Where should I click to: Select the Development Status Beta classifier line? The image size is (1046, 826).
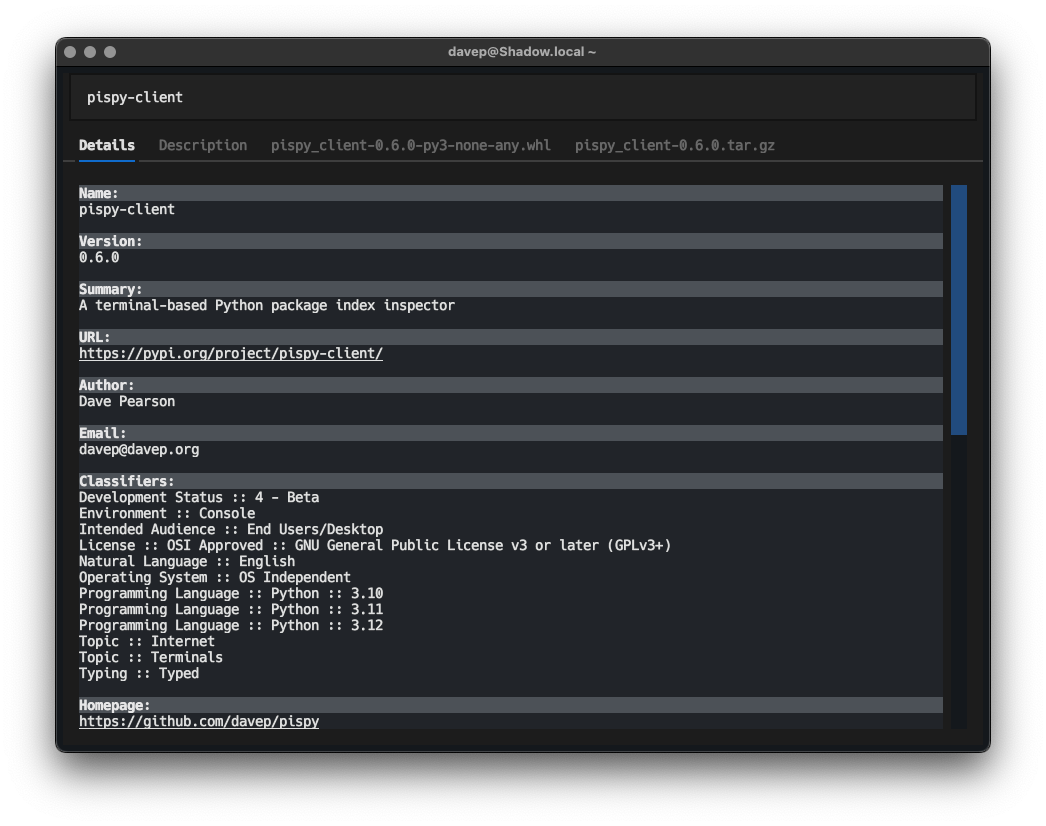[199, 497]
